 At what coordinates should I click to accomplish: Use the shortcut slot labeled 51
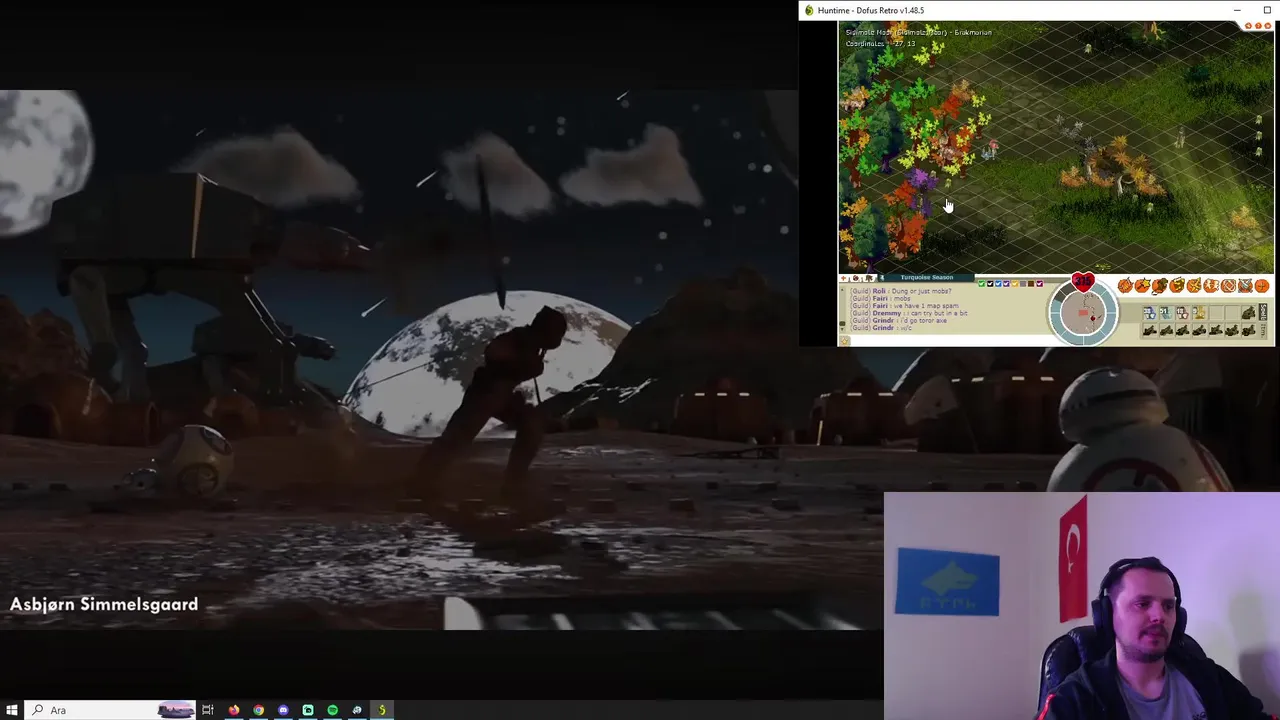pyautogui.click(x=1166, y=313)
